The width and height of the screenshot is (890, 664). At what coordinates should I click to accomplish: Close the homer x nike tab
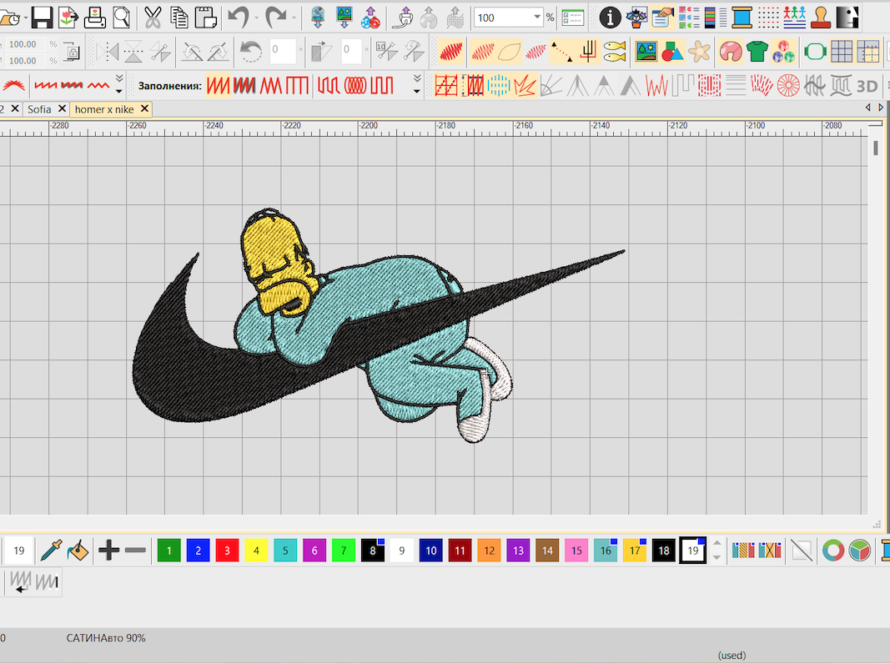145,108
